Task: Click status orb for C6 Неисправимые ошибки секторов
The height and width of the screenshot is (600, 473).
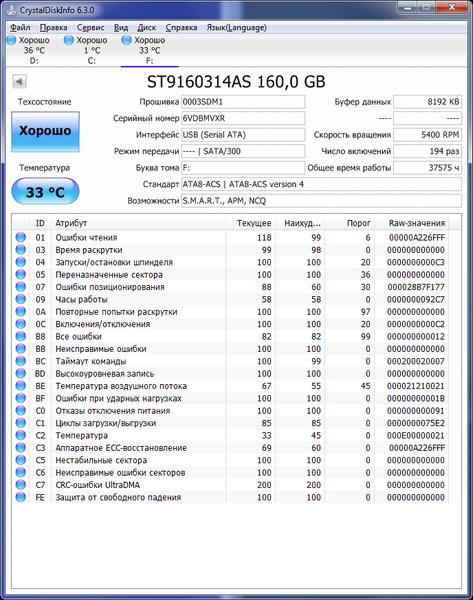Action: tap(21, 472)
